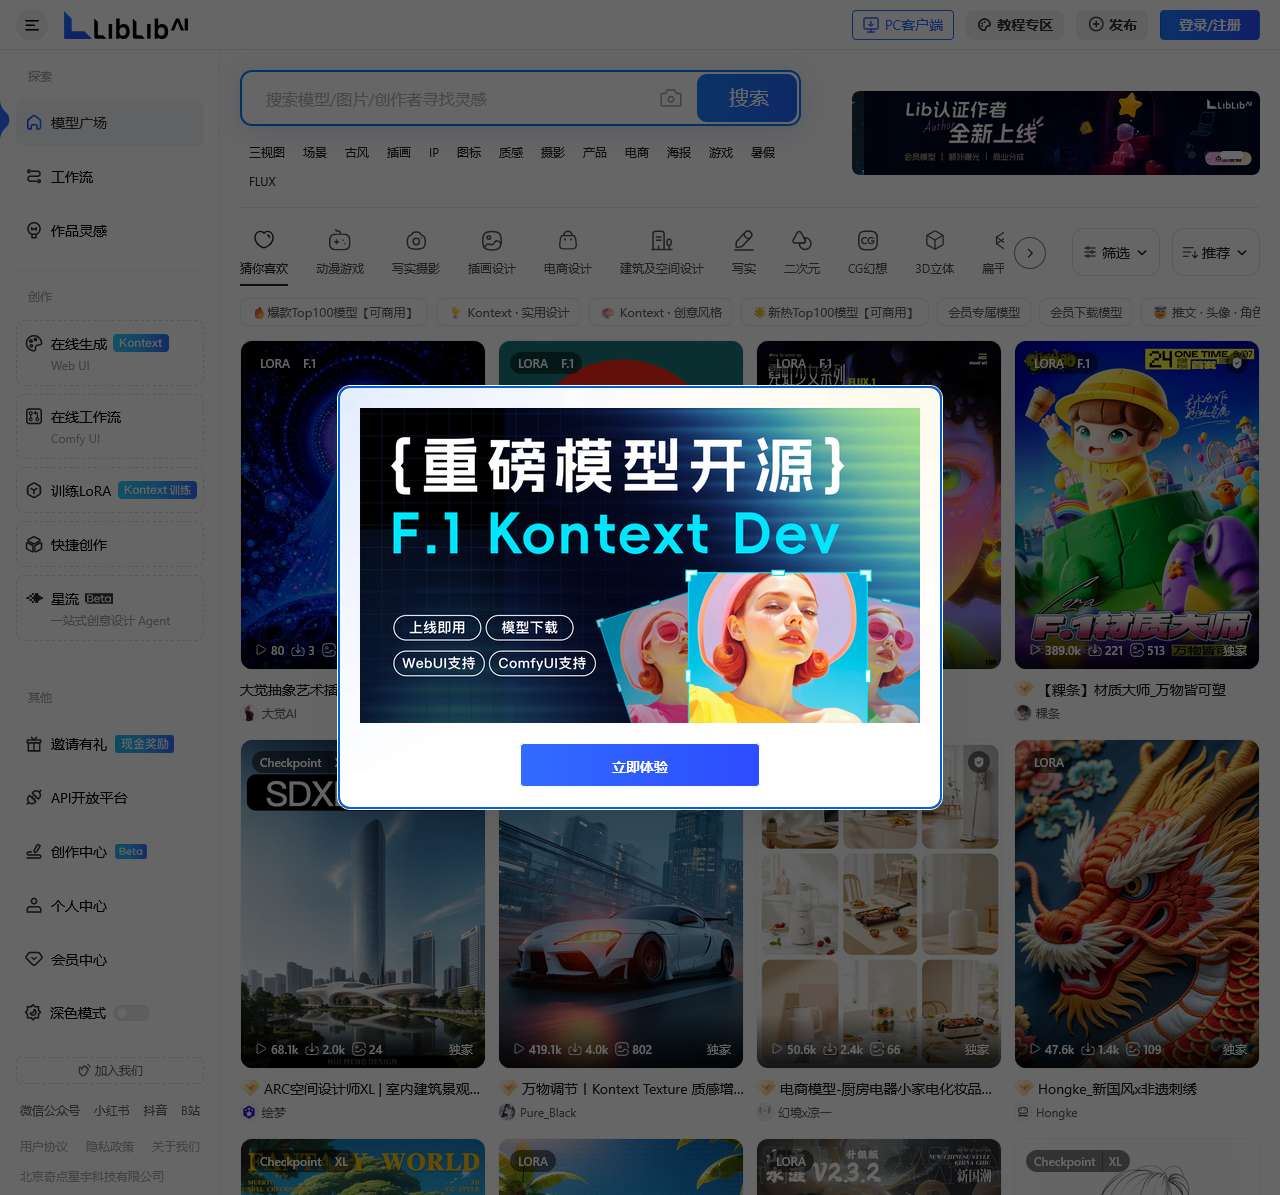The width and height of the screenshot is (1280, 1195).
Task: Select the 爆款Top100模型 filter chip
Action: point(334,313)
